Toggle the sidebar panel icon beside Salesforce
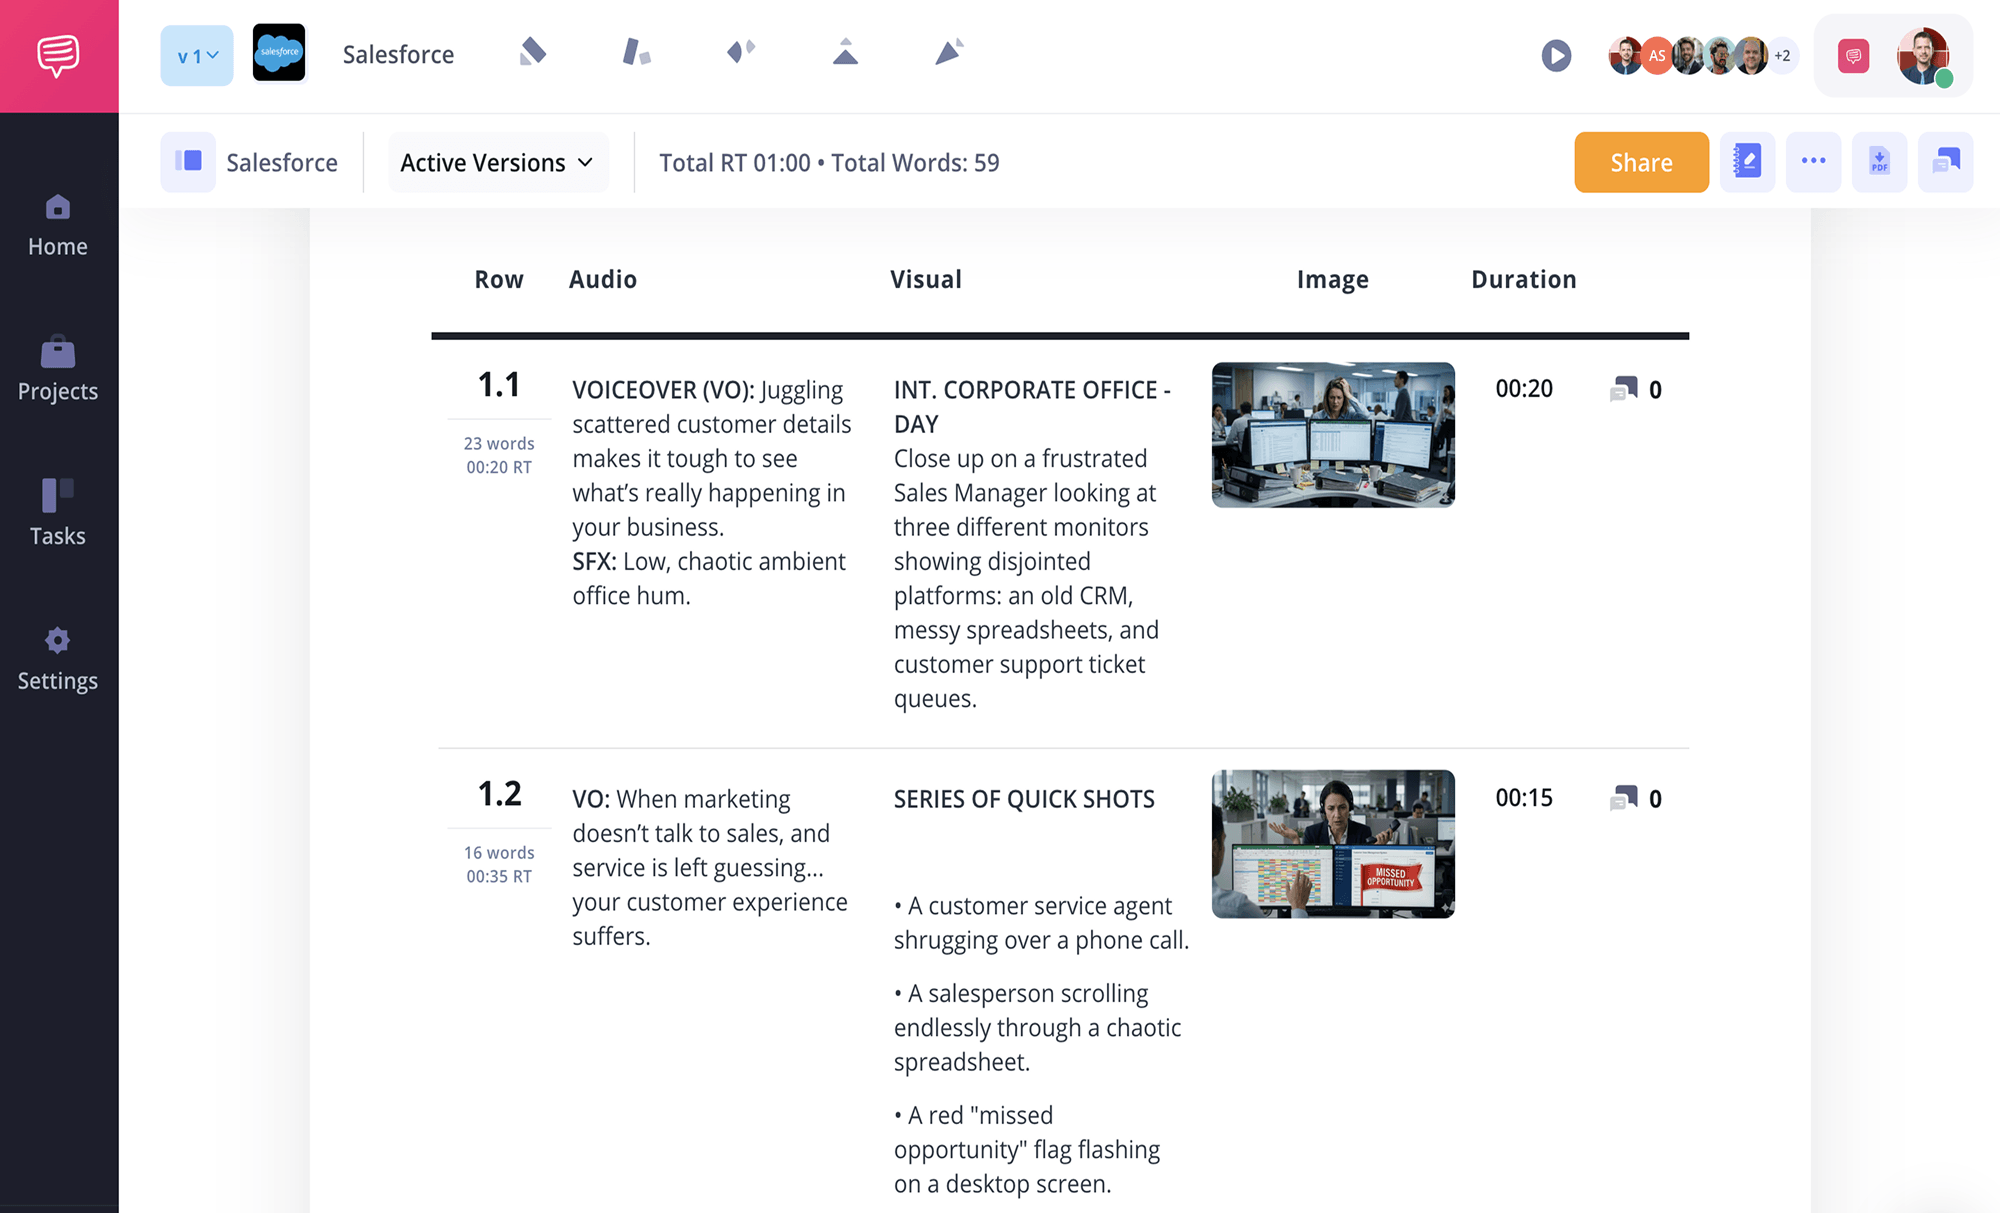This screenshot has width=2000, height=1213. pos(188,162)
